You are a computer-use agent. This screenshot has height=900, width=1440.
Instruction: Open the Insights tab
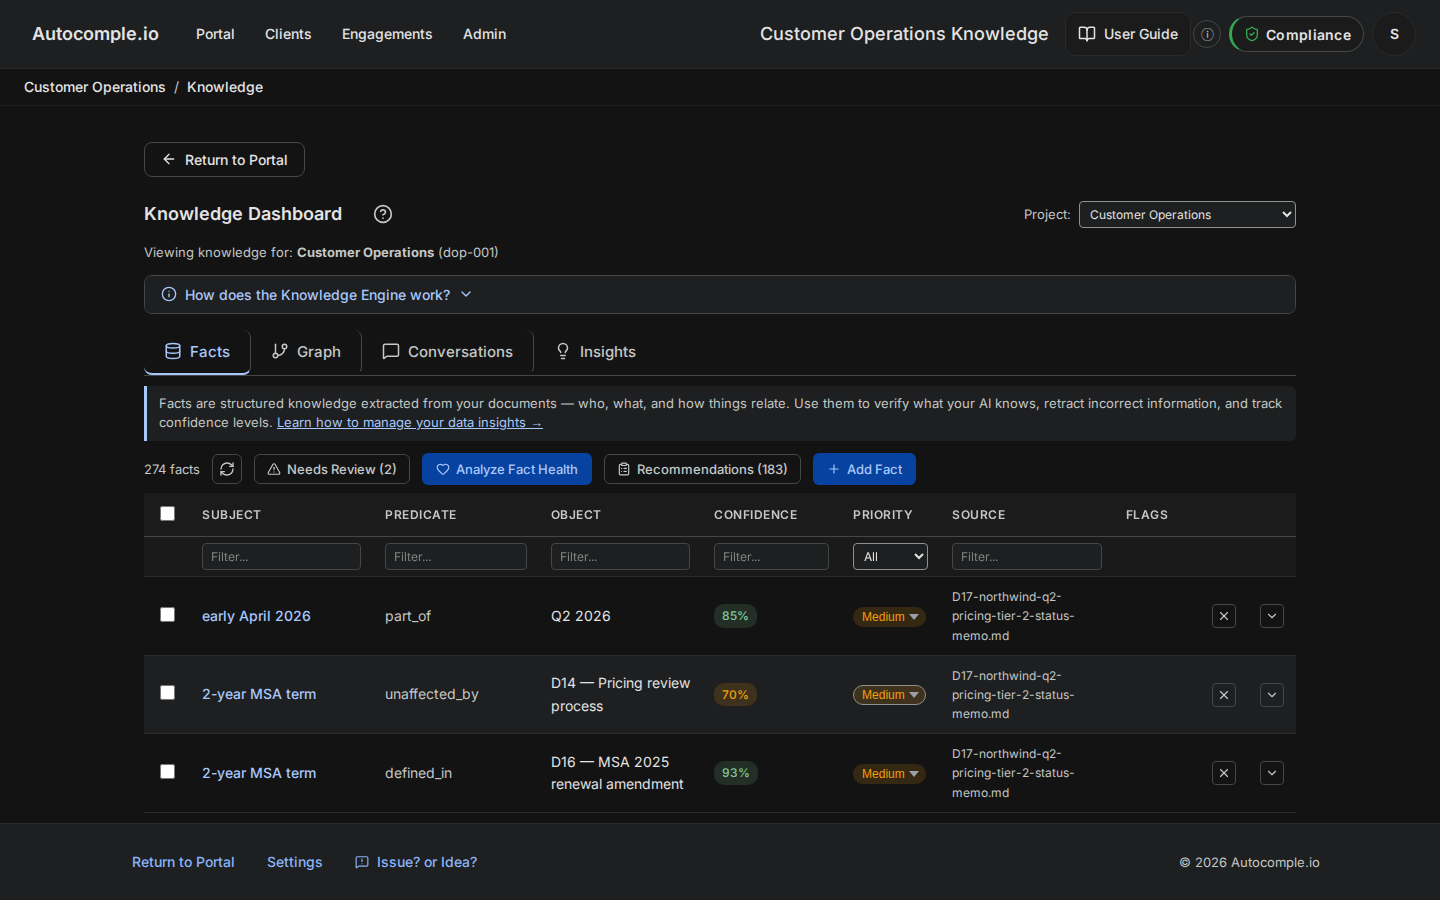596,352
